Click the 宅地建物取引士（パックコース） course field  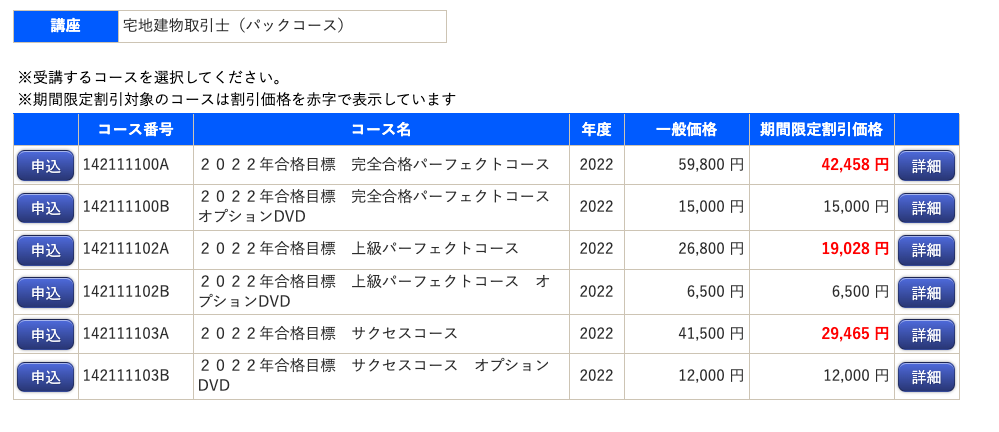[x=282, y=26]
